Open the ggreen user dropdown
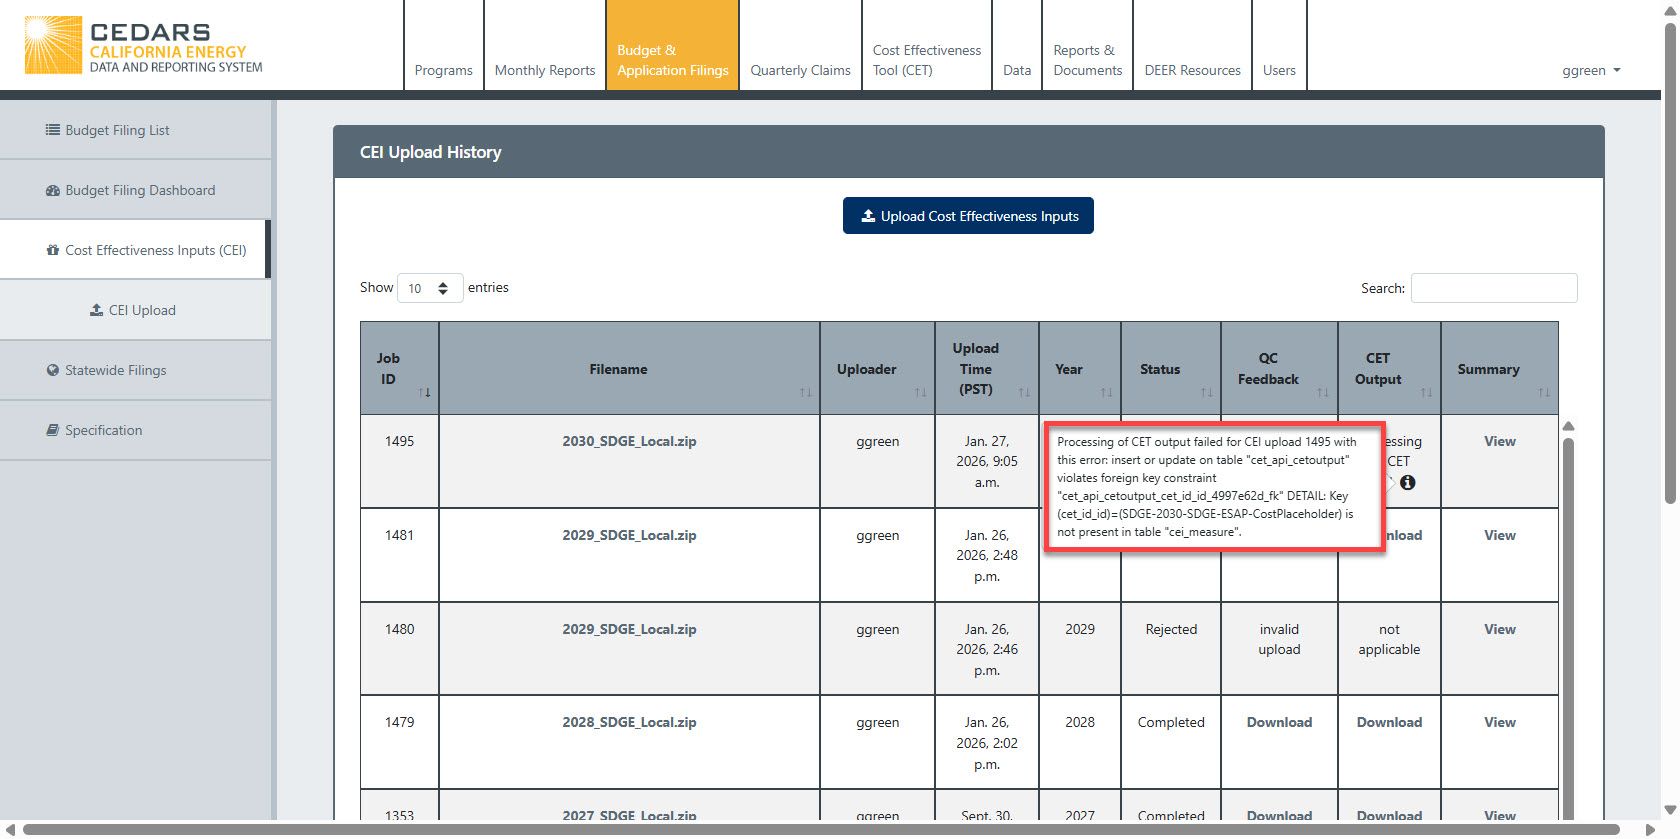The width and height of the screenshot is (1680, 839). [x=1590, y=70]
